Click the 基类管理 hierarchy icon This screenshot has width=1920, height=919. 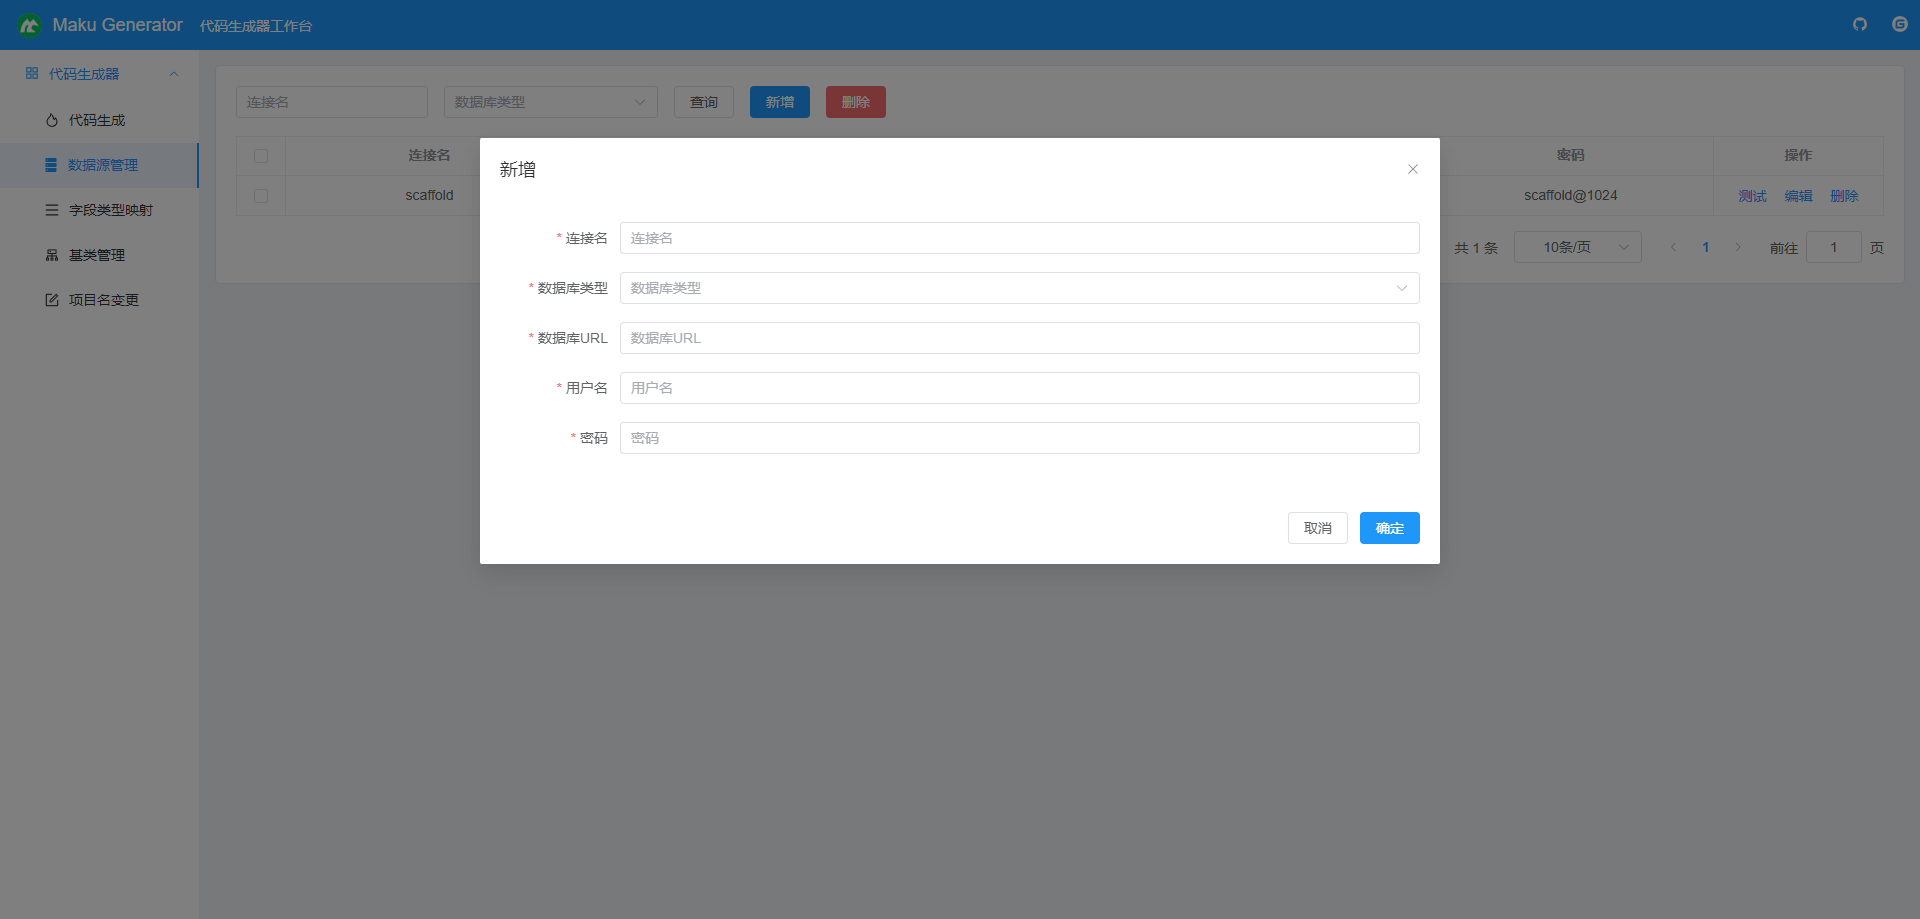pyautogui.click(x=52, y=255)
